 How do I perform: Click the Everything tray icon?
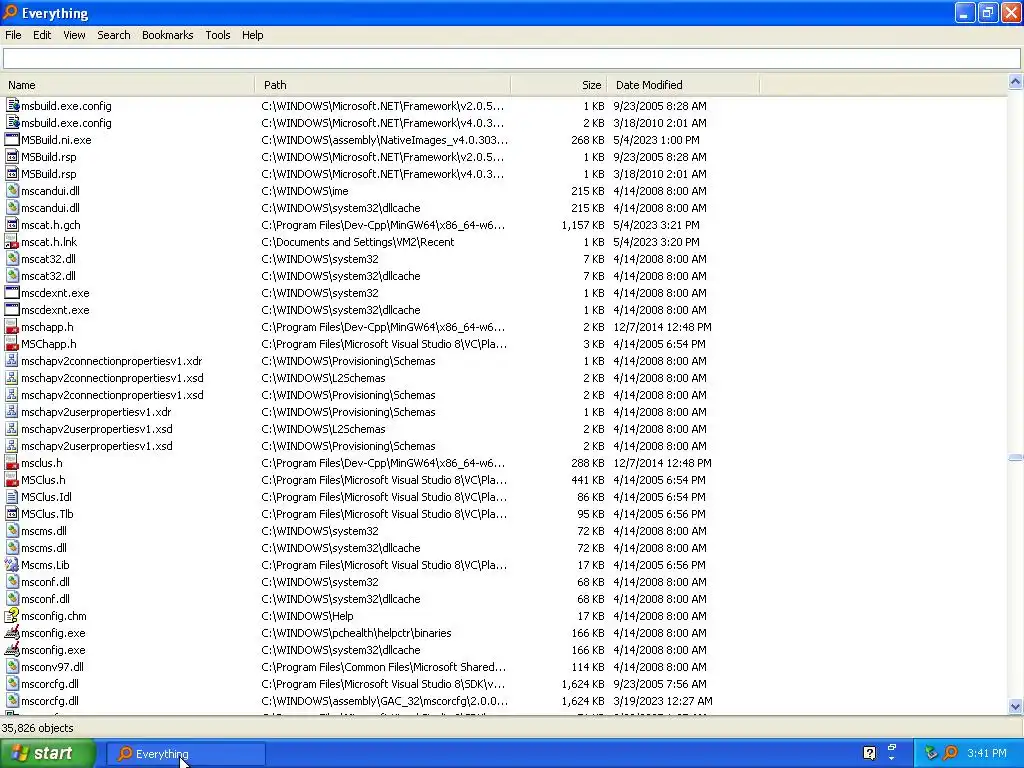pyautogui.click(x=950, y=753)
